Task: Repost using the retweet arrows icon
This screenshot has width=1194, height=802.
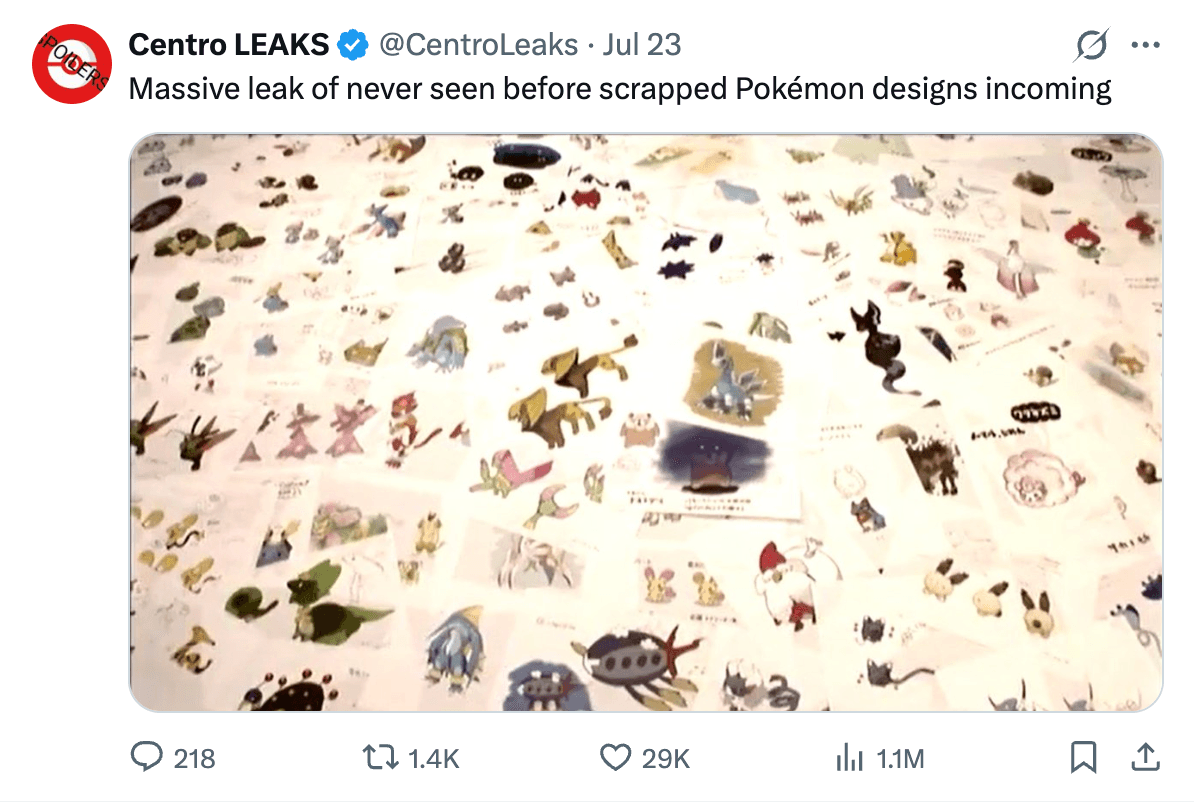Action: [380, 758]
